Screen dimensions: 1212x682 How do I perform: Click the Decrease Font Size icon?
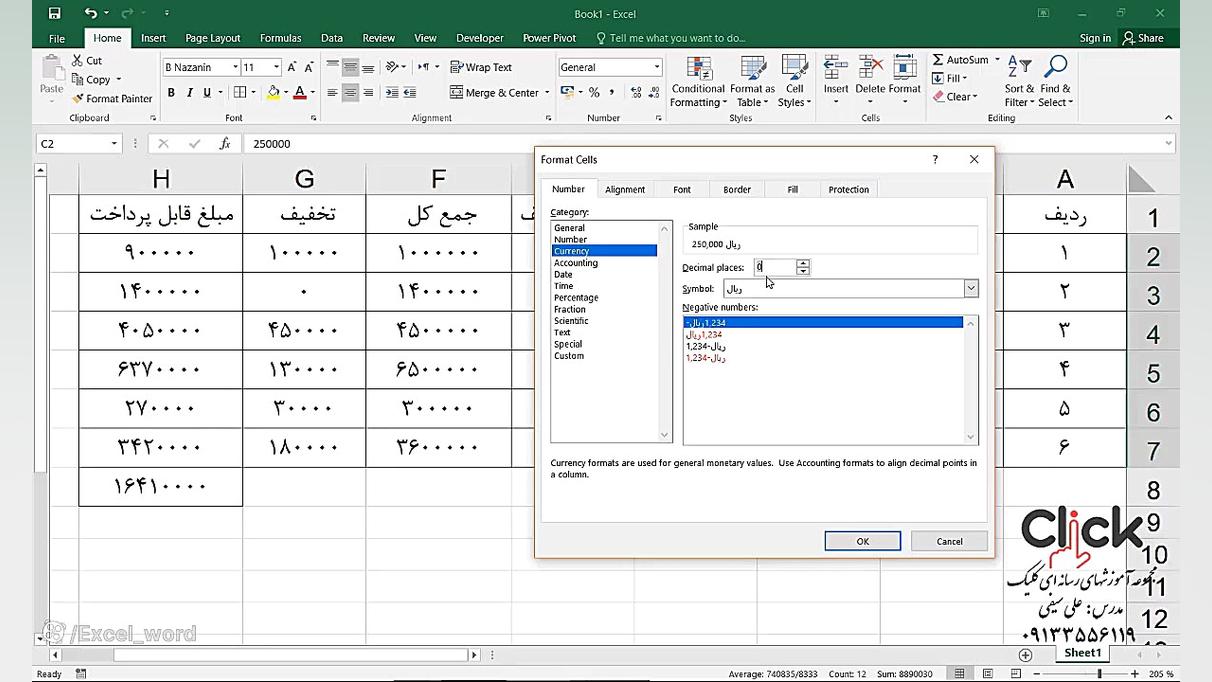(309, 67)
